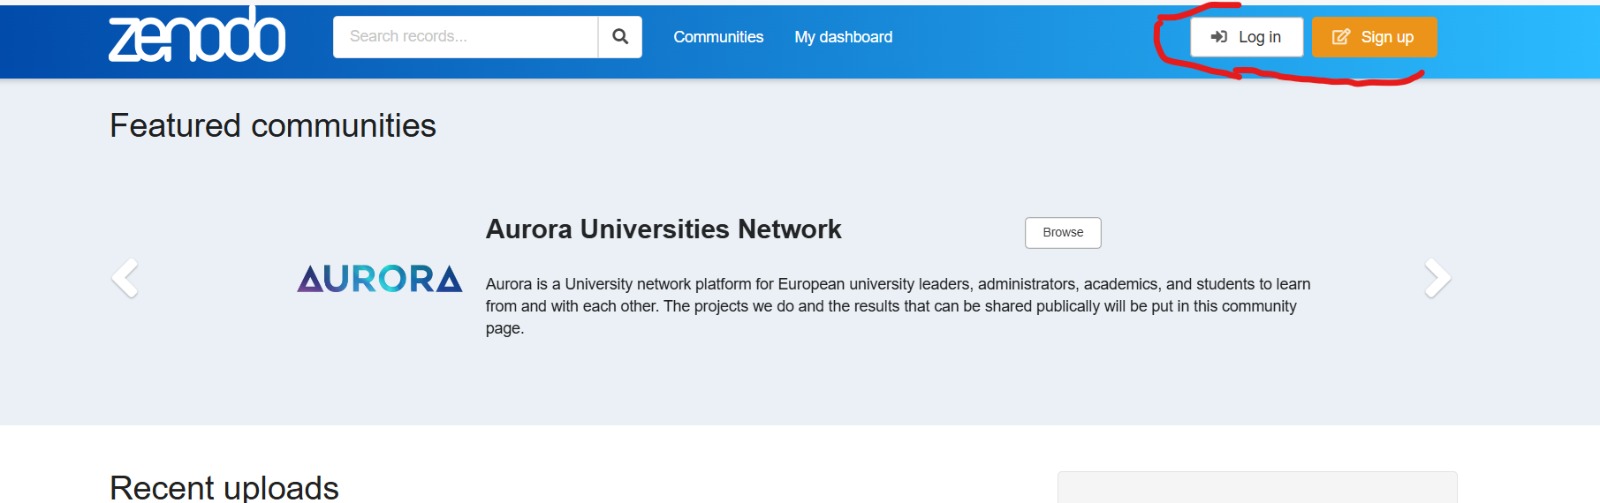This screenshot has height=503, width=1600.
Task: Click the Log in arrow icon
Action: pyautogui.click(x=1218, y=37)
